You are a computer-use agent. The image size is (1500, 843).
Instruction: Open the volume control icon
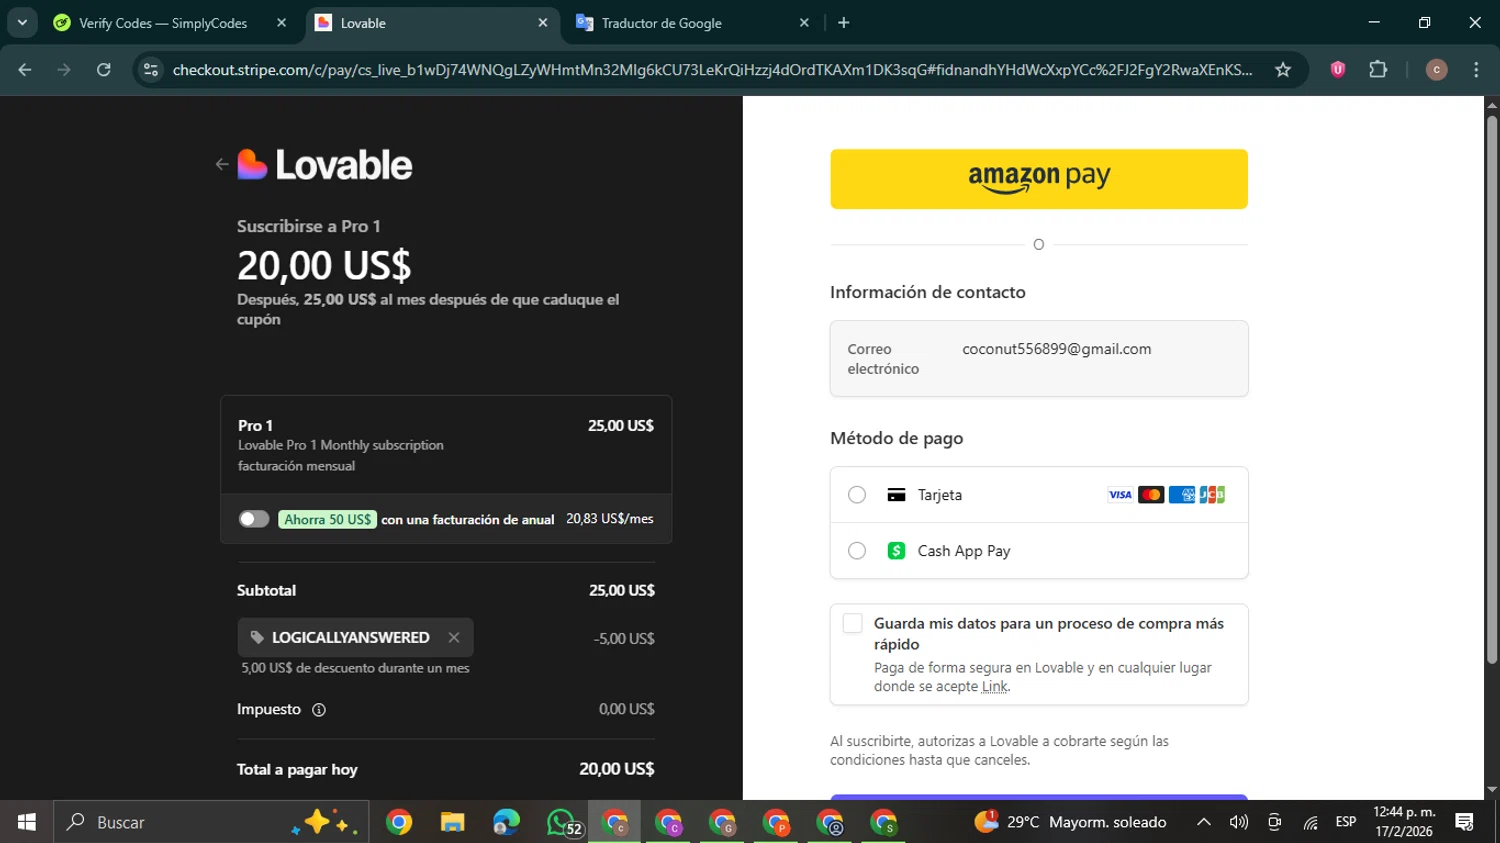(x=1239, y=822)
